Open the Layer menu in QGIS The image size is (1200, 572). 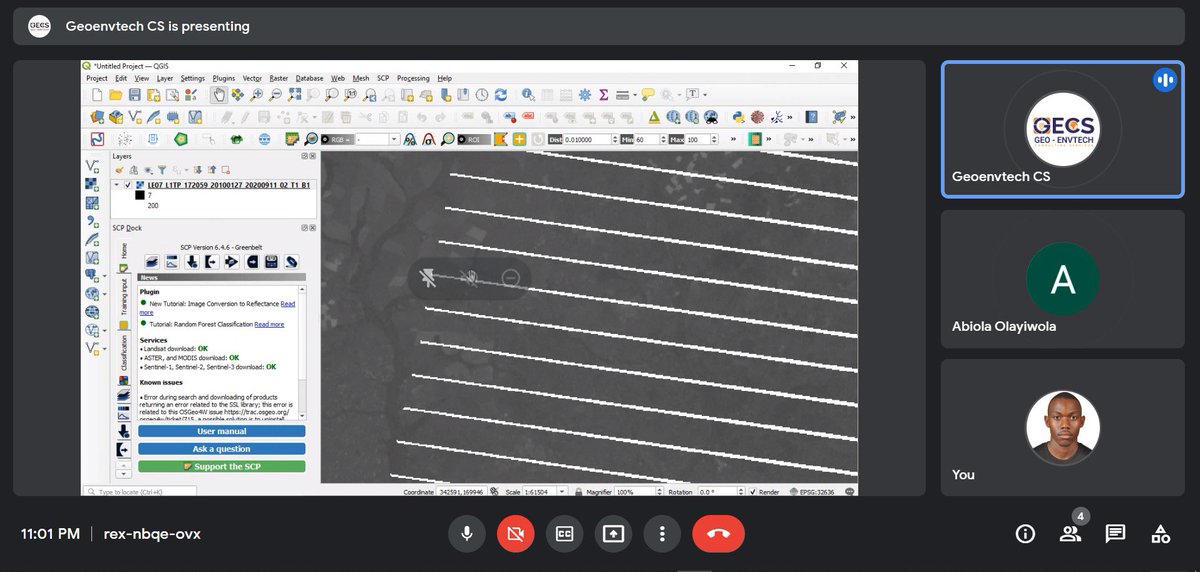pos(165,78)
